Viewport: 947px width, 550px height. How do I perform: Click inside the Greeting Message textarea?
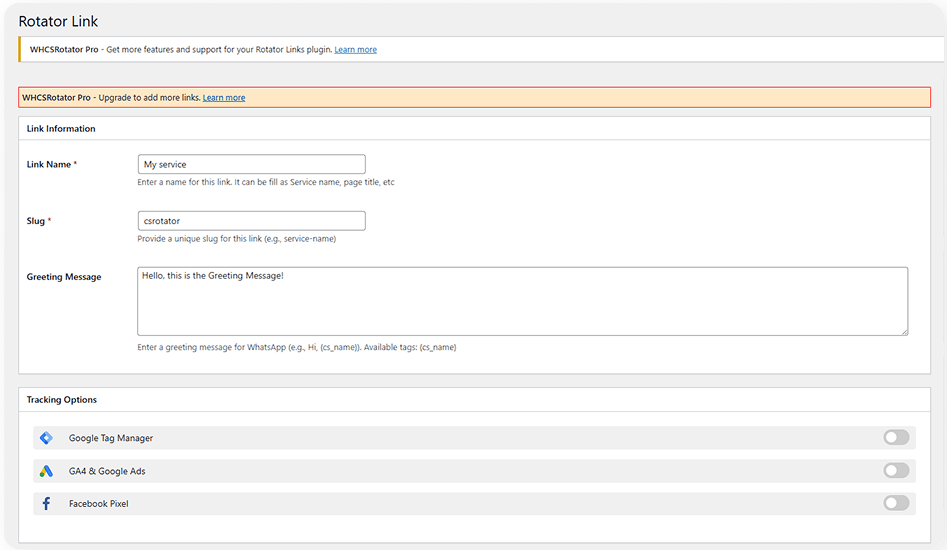coord(522,301)
